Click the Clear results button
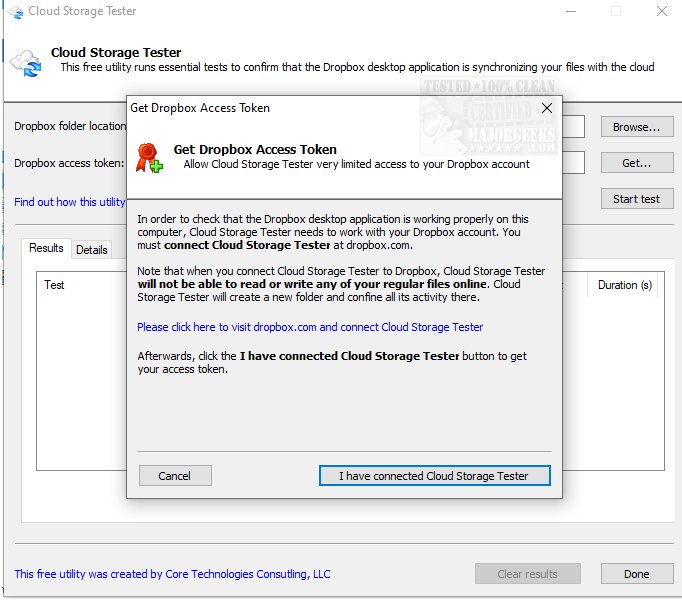 (527, 574)
